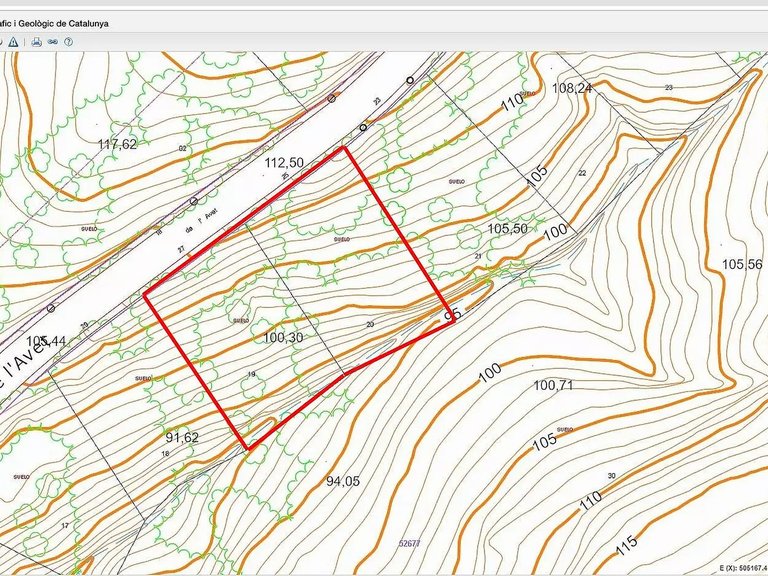Click parcel number 02 on the map

[183, 148]
